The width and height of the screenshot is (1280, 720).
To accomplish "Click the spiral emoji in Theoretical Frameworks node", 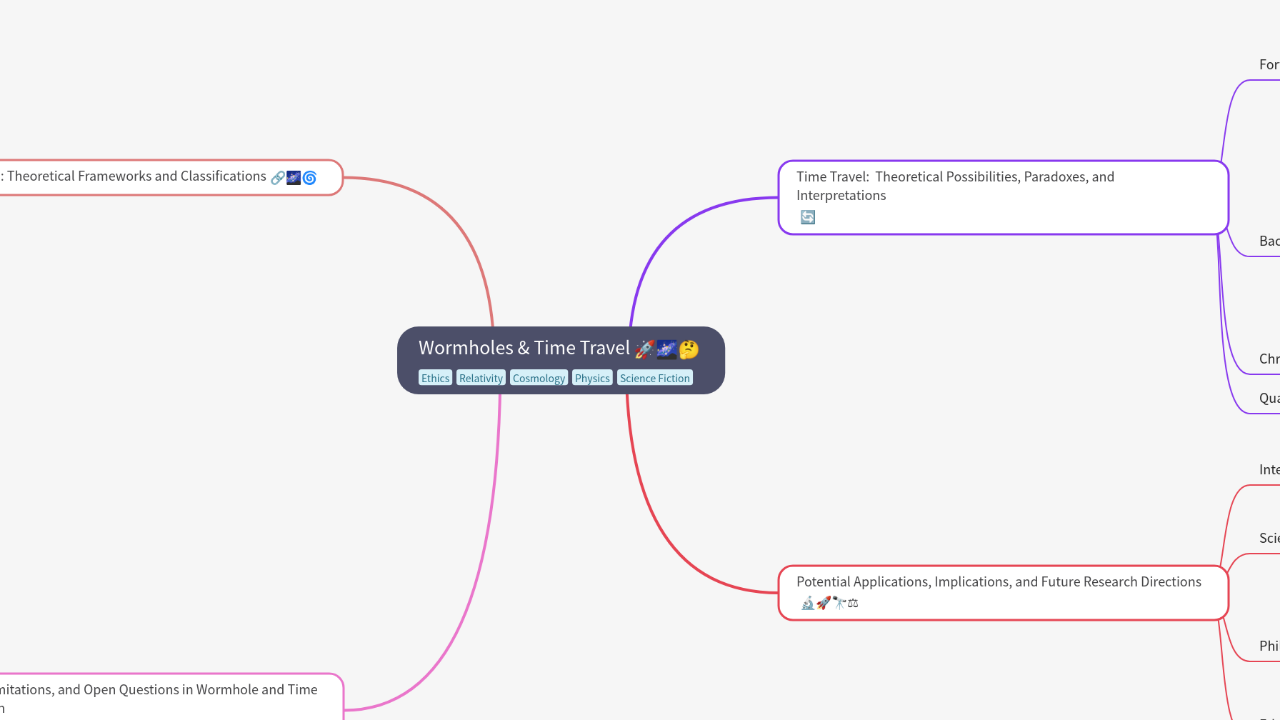I will tap(310, 178).
